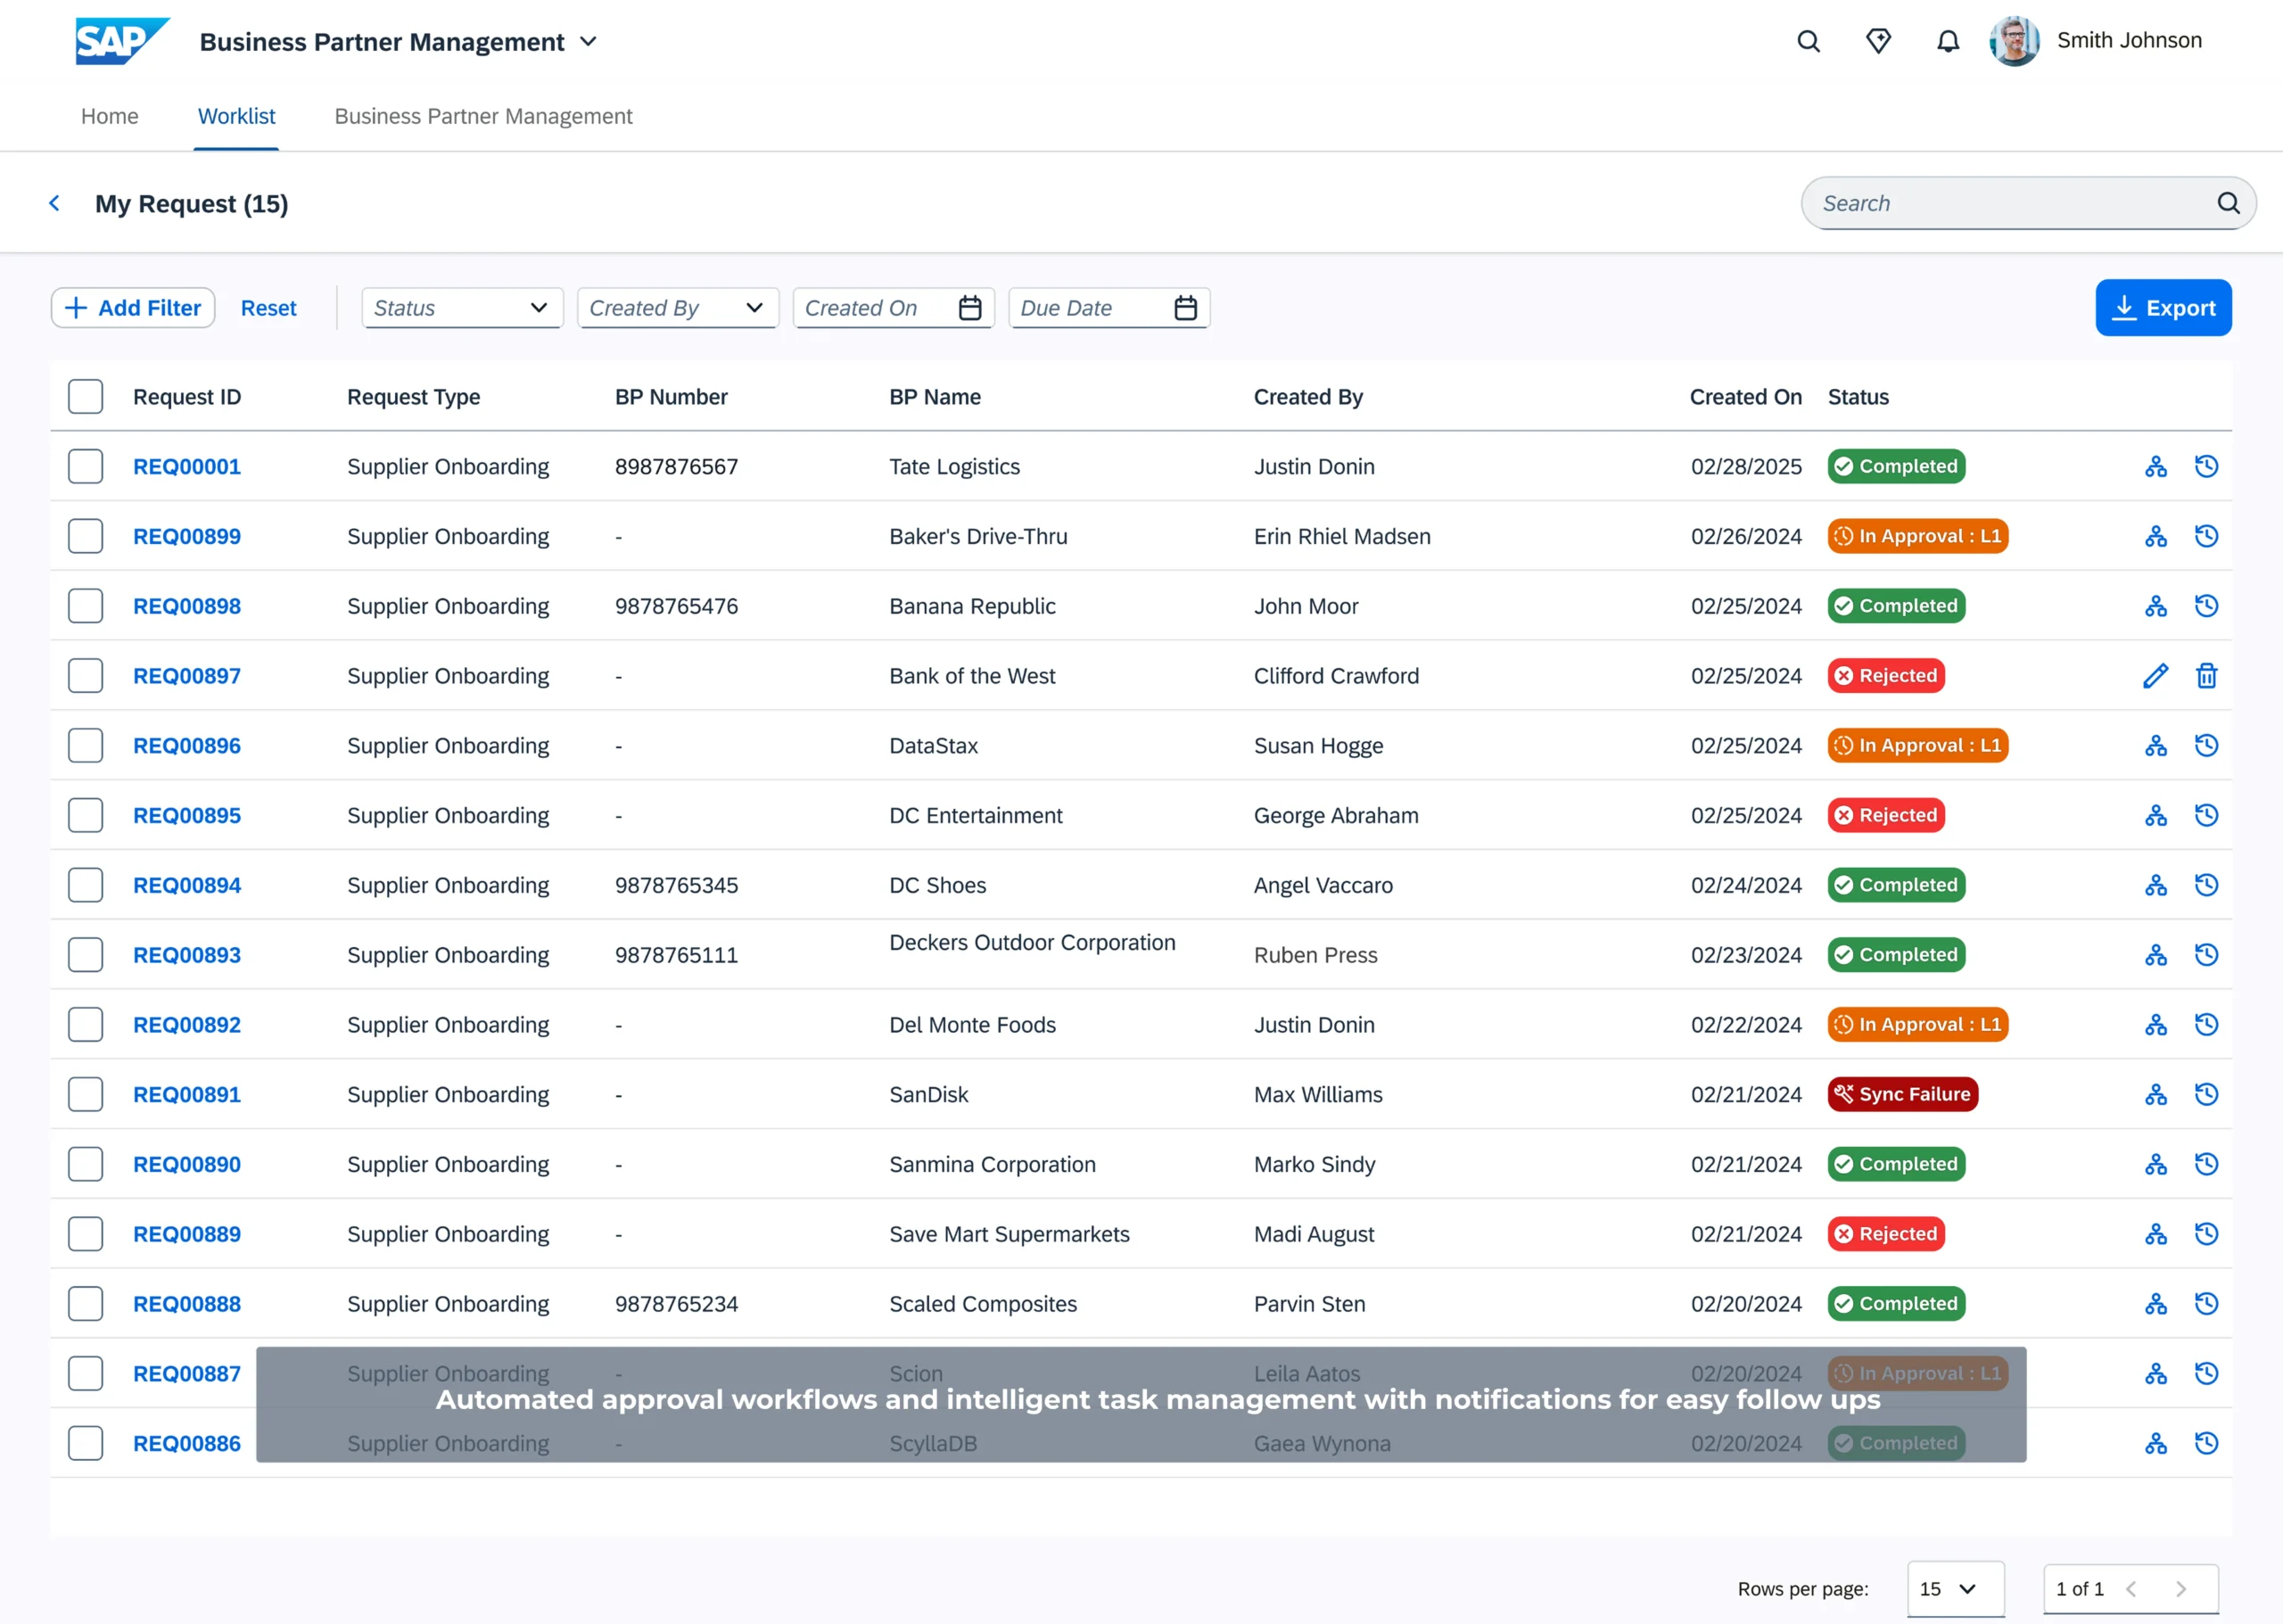Open workflow icon for REQ00892

click(2156, 1025)
